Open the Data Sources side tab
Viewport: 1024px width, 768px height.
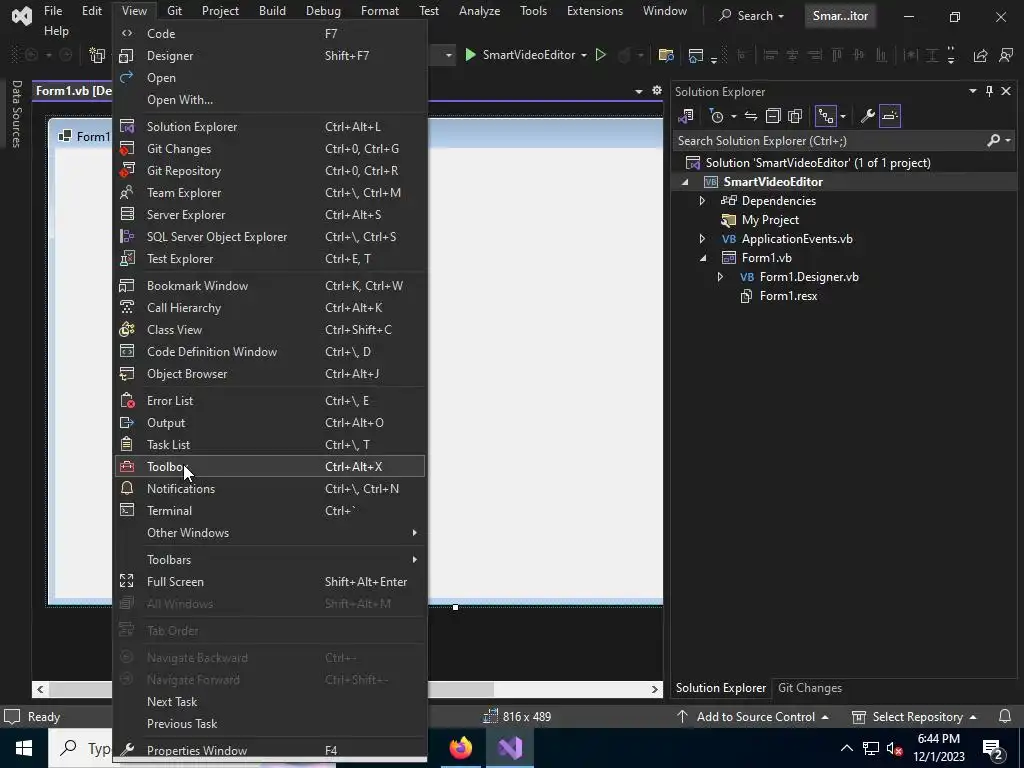click(17, 114)
